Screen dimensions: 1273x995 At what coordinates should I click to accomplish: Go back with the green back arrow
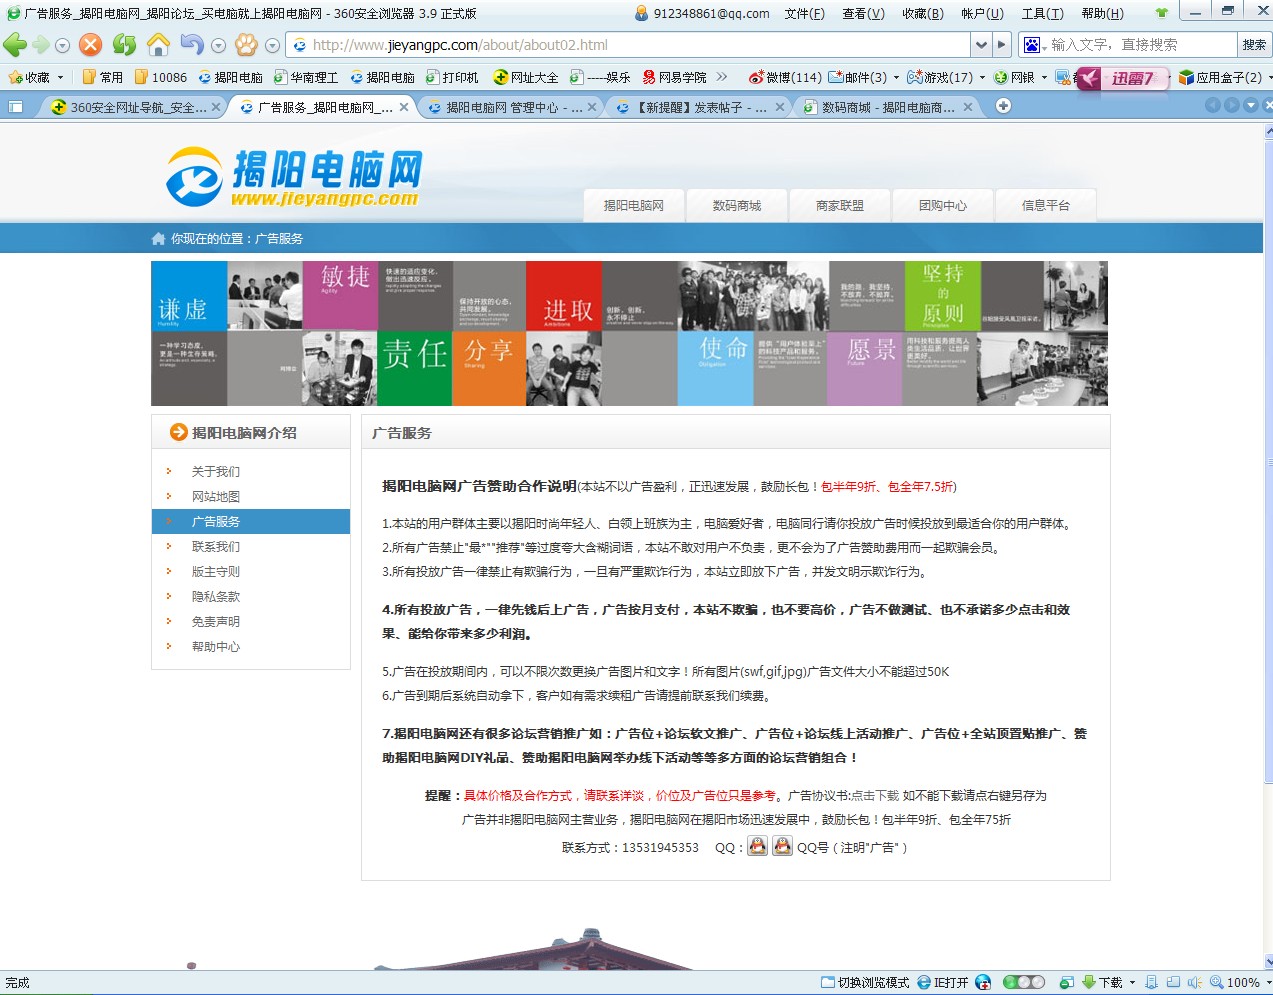click(15, 45)
